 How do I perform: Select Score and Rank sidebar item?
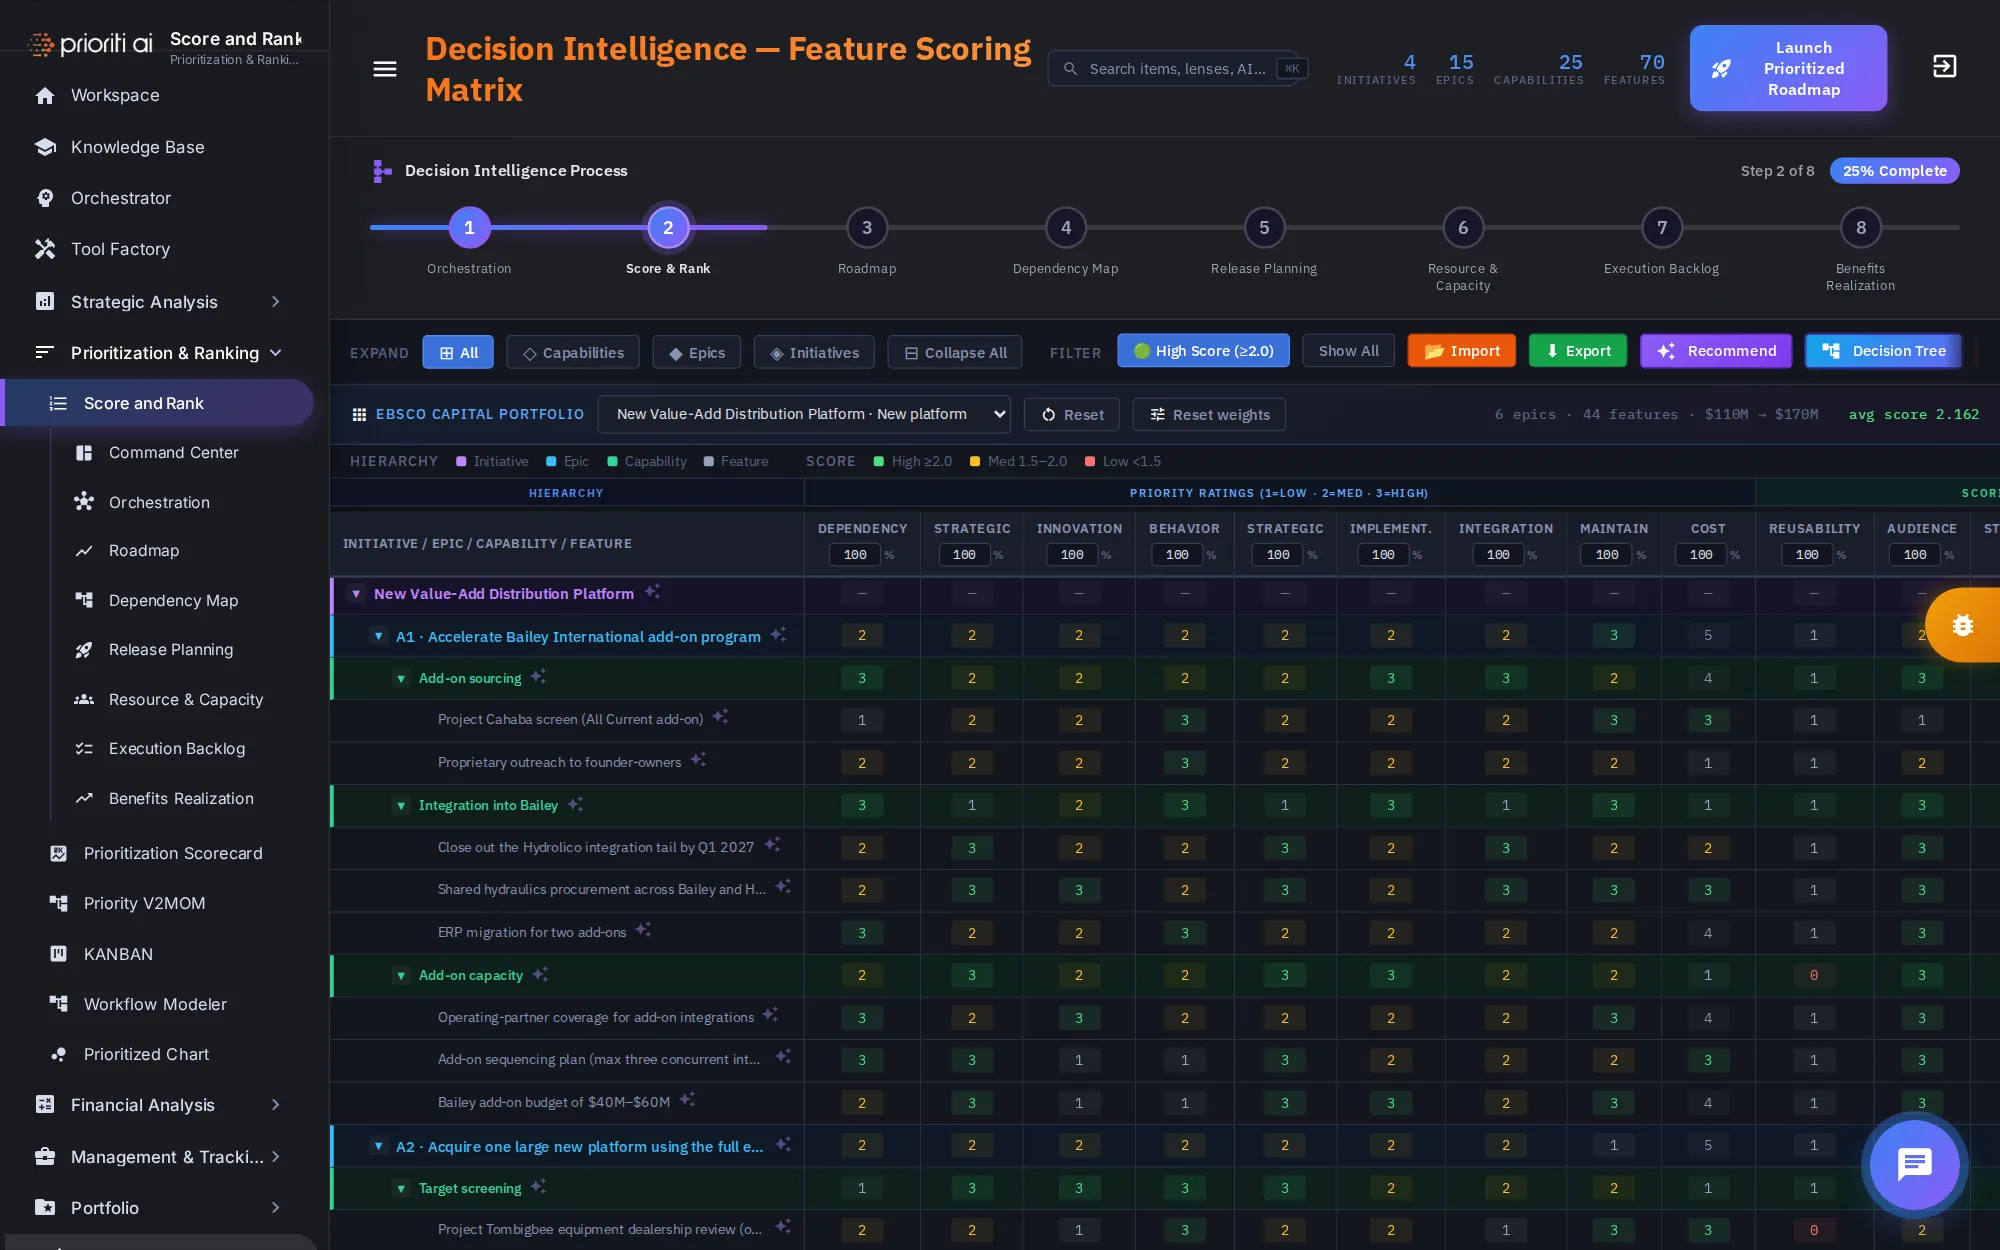coord(158,403)
